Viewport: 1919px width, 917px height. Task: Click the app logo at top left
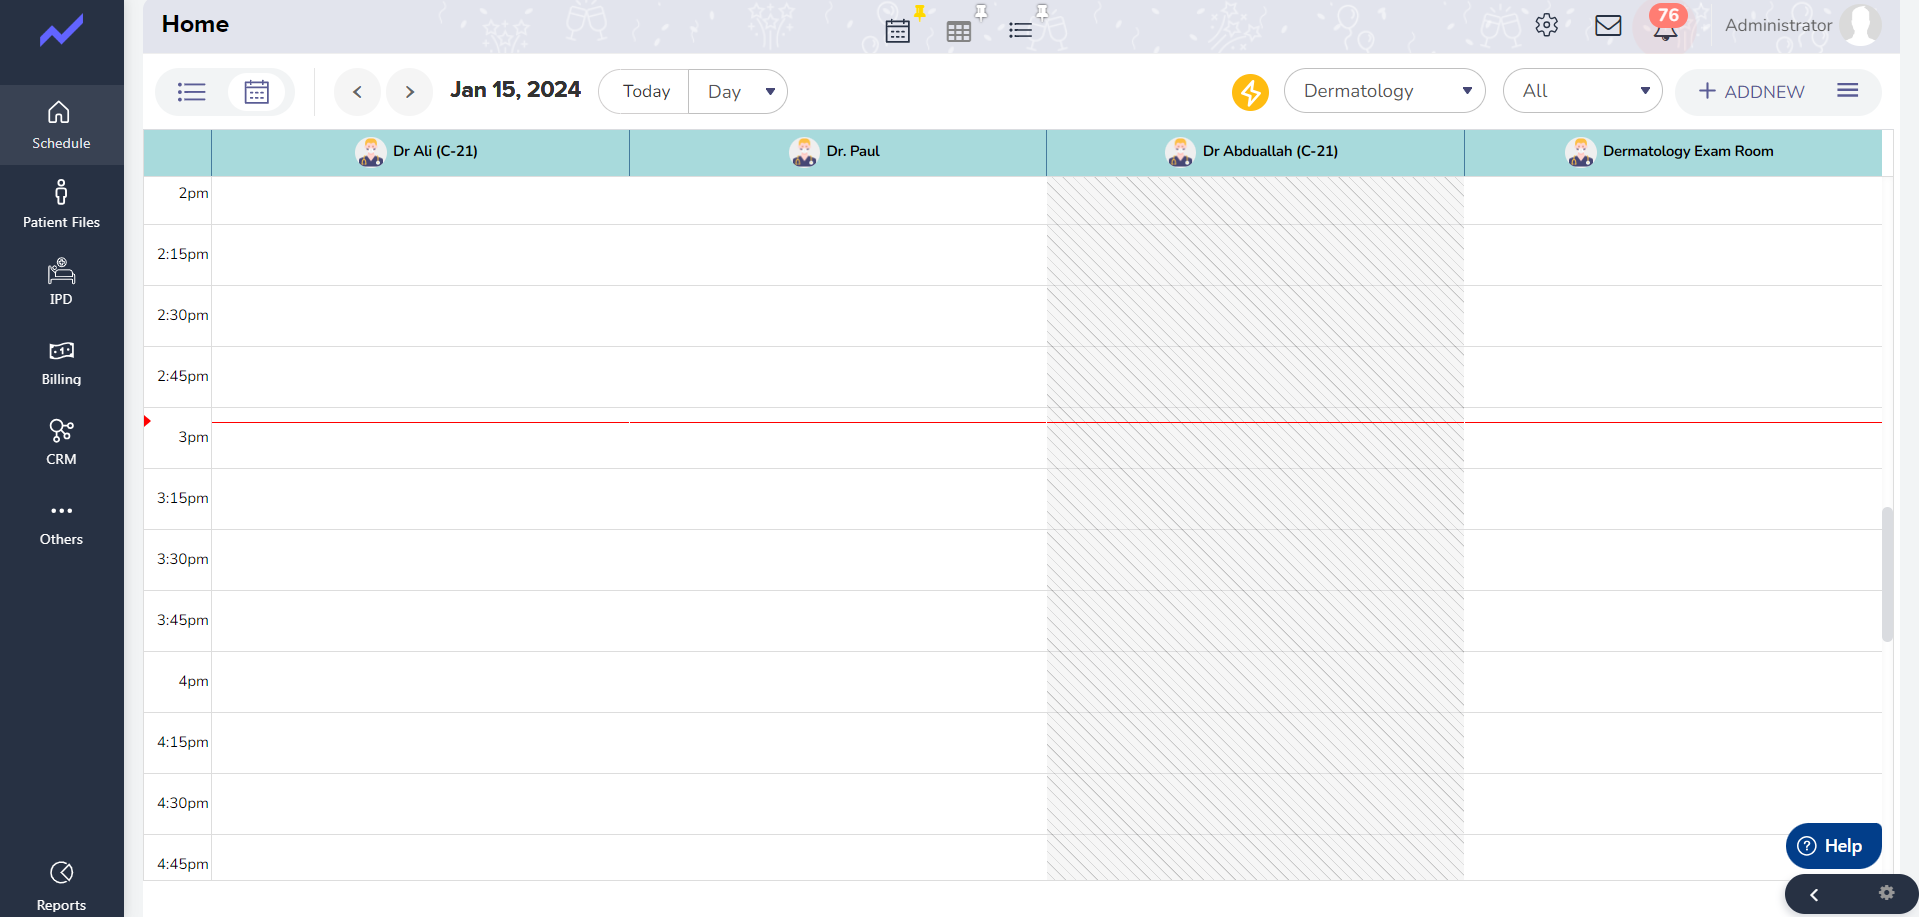point(61,31)
